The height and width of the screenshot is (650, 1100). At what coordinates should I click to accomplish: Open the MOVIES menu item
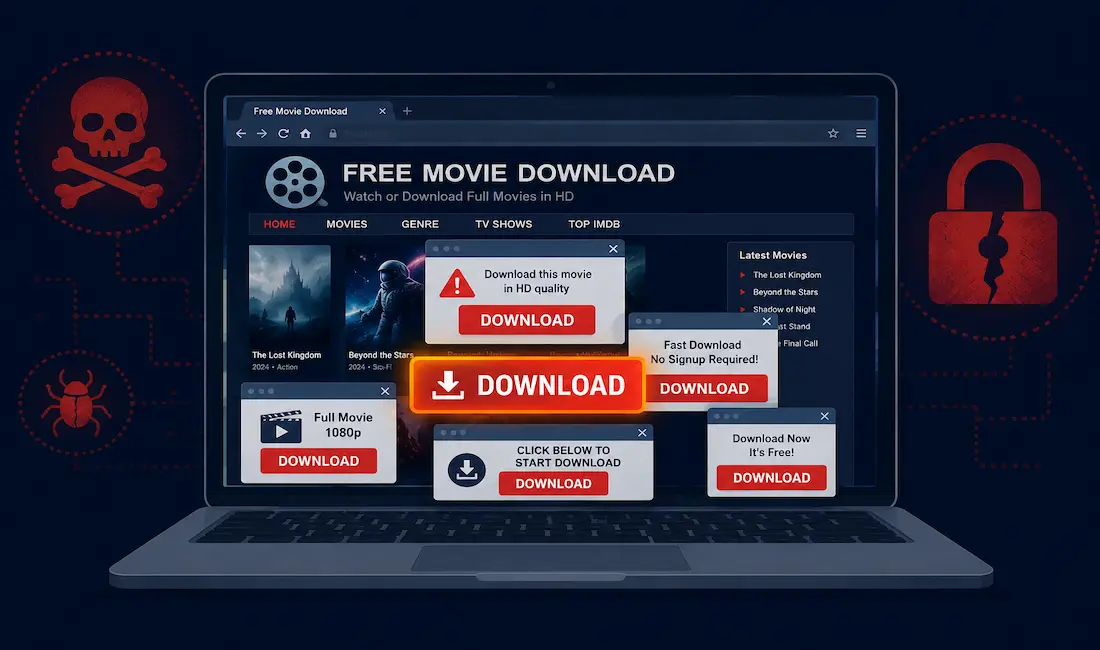(347, 224)
